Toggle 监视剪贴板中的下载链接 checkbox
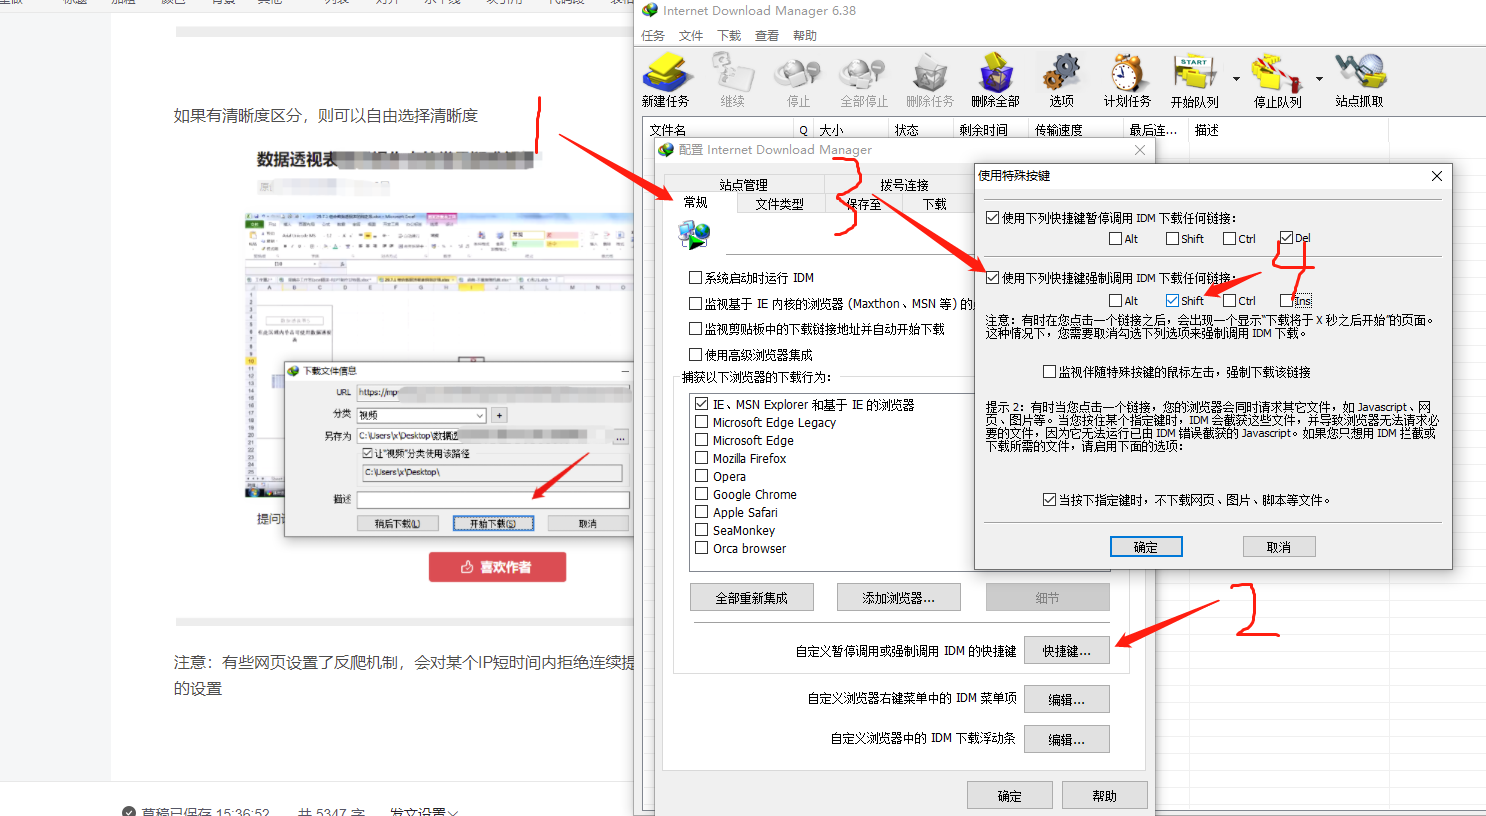This screenshot has height=816, width=1486. [x=695, y=329]
